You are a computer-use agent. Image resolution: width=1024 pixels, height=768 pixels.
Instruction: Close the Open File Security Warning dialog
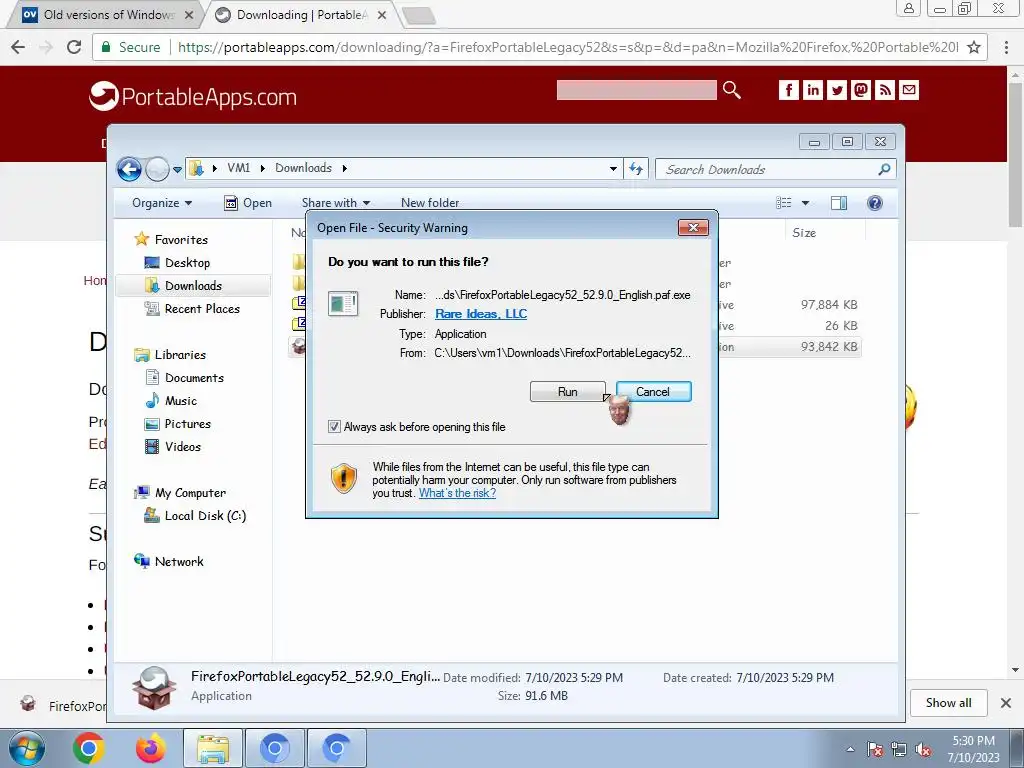[x=693, y=227]
